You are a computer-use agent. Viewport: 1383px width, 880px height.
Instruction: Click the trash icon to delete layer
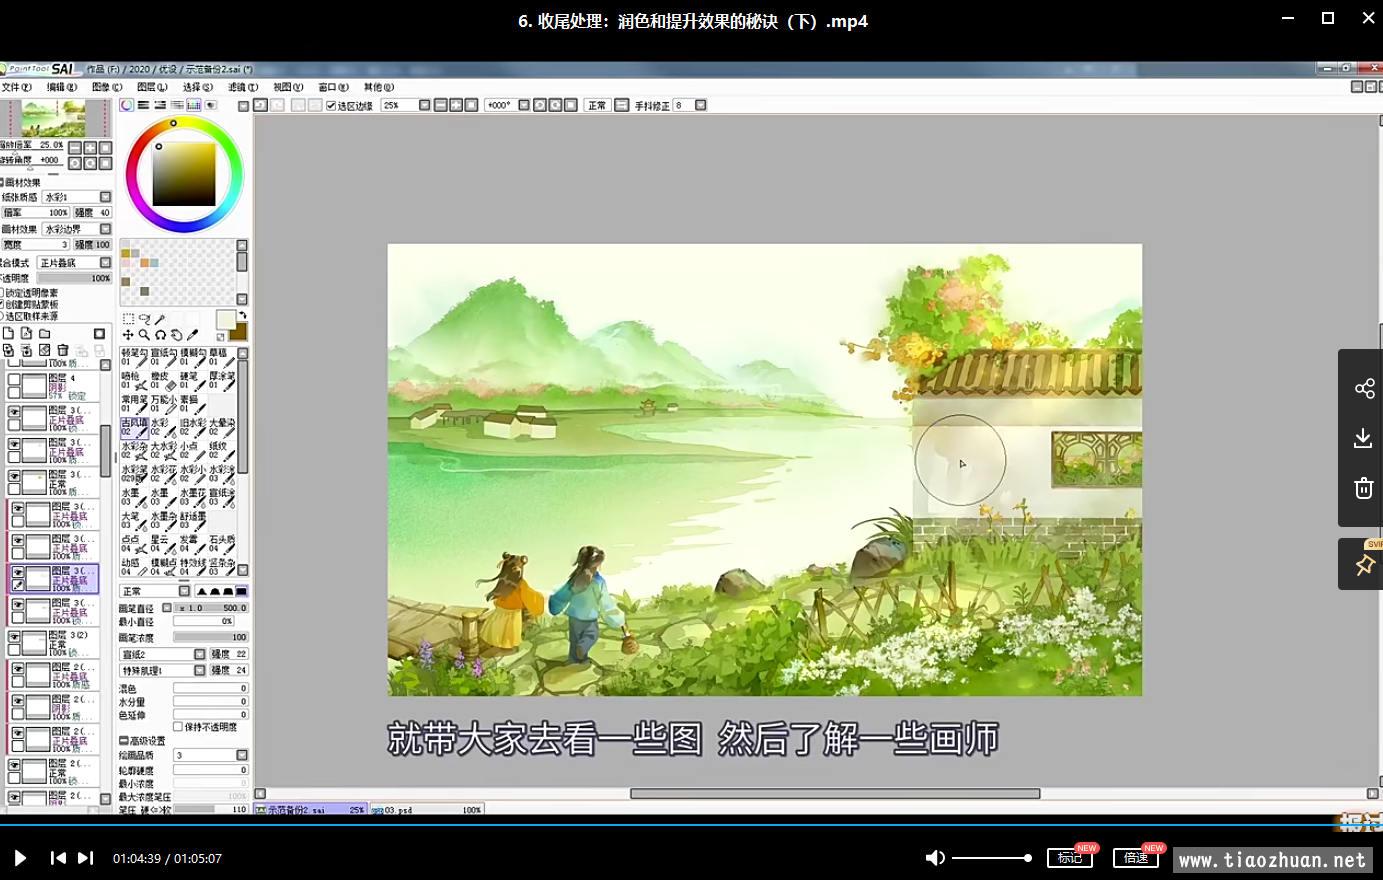pos(63,350)
